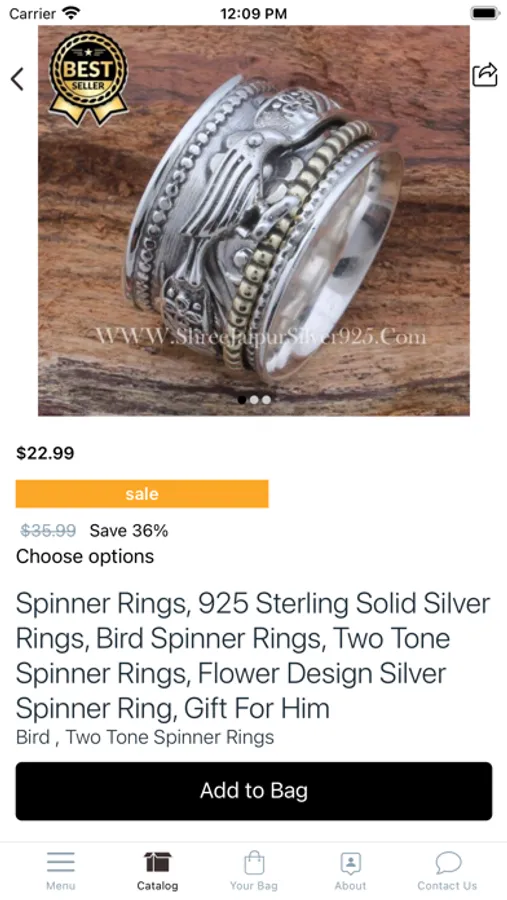The width and height of the screenshot is (507, 900).
Task: Tap Bird, Two Tone Spinner Rings subtitle
Action: click(145, 736)
